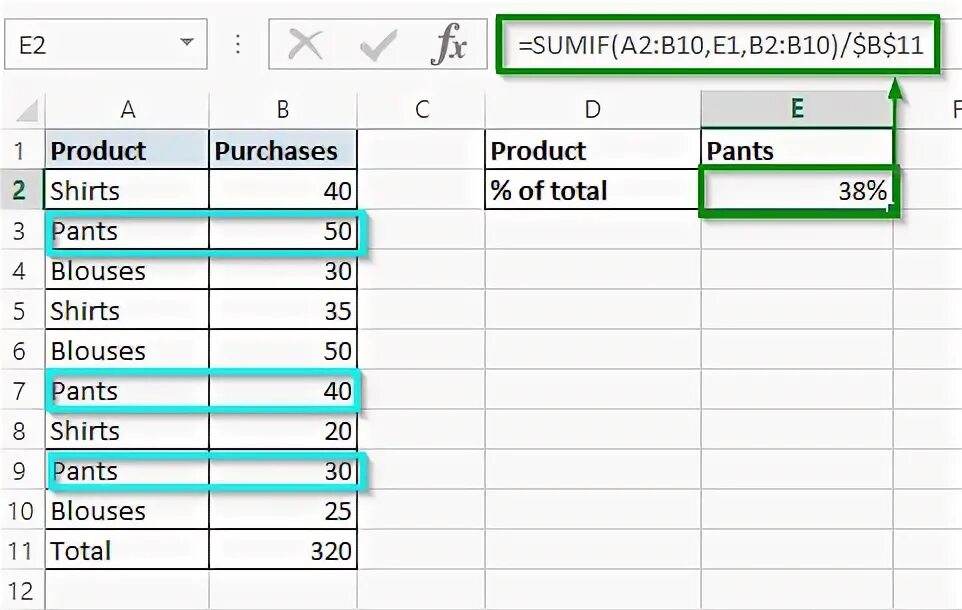Click the Enter checkmark formula icon
This screenshot has height=610, width=962.
click(379, 45)
